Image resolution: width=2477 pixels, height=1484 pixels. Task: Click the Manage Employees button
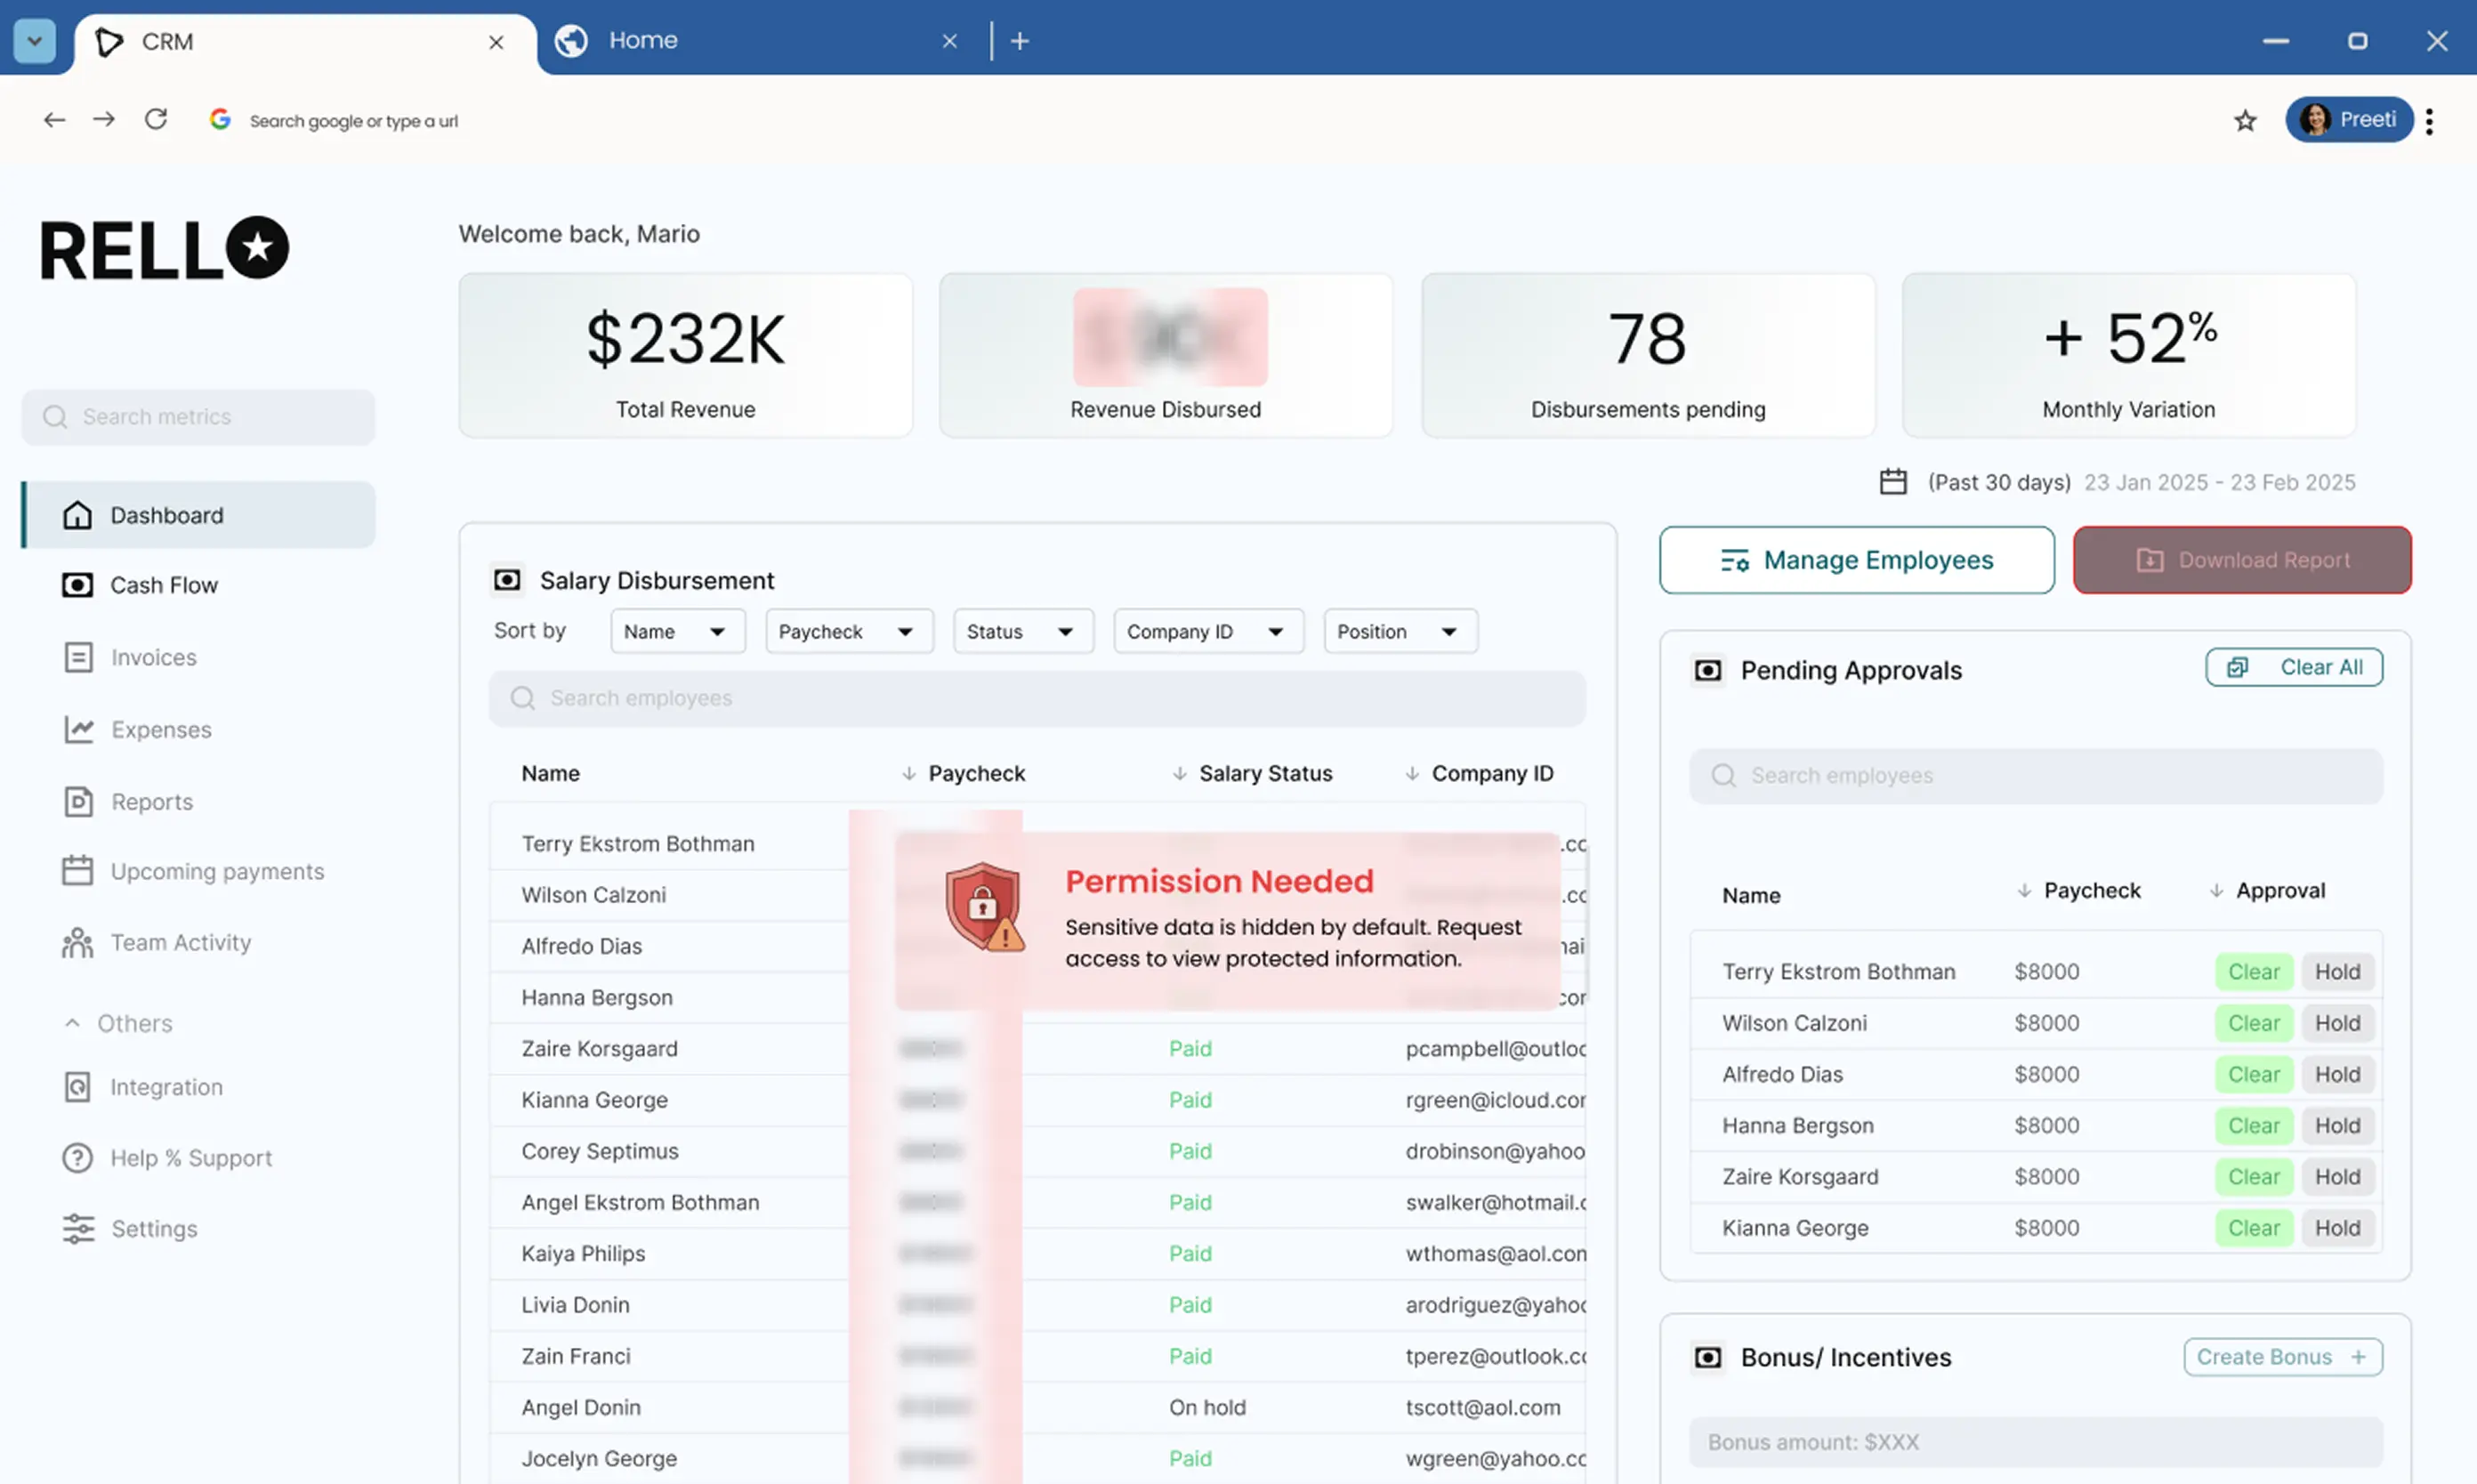coord(1855,560)
